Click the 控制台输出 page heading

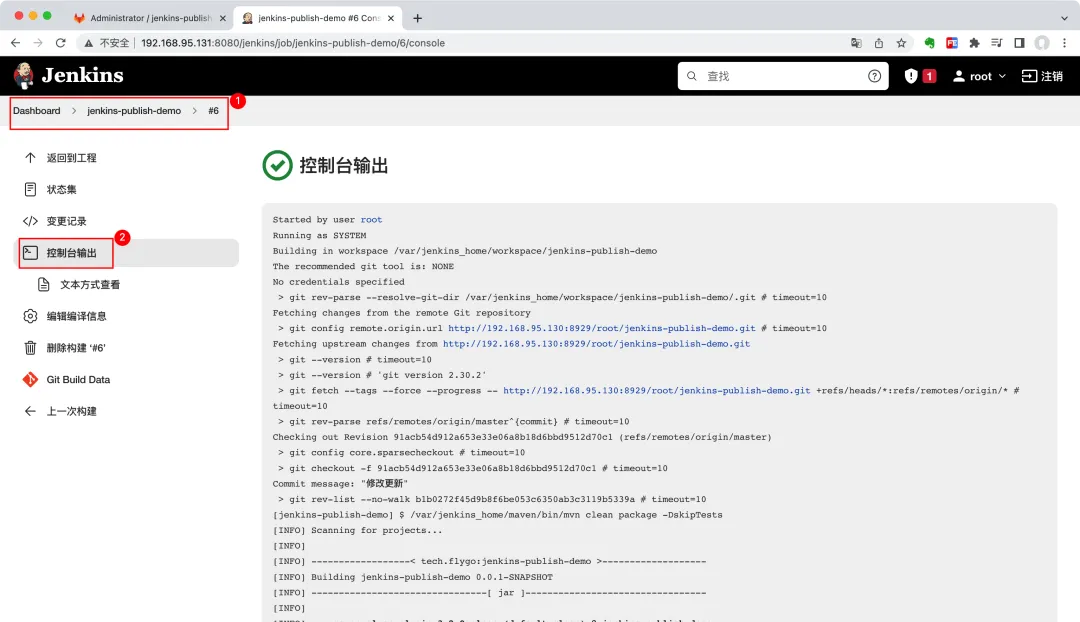tap(344, 165)
